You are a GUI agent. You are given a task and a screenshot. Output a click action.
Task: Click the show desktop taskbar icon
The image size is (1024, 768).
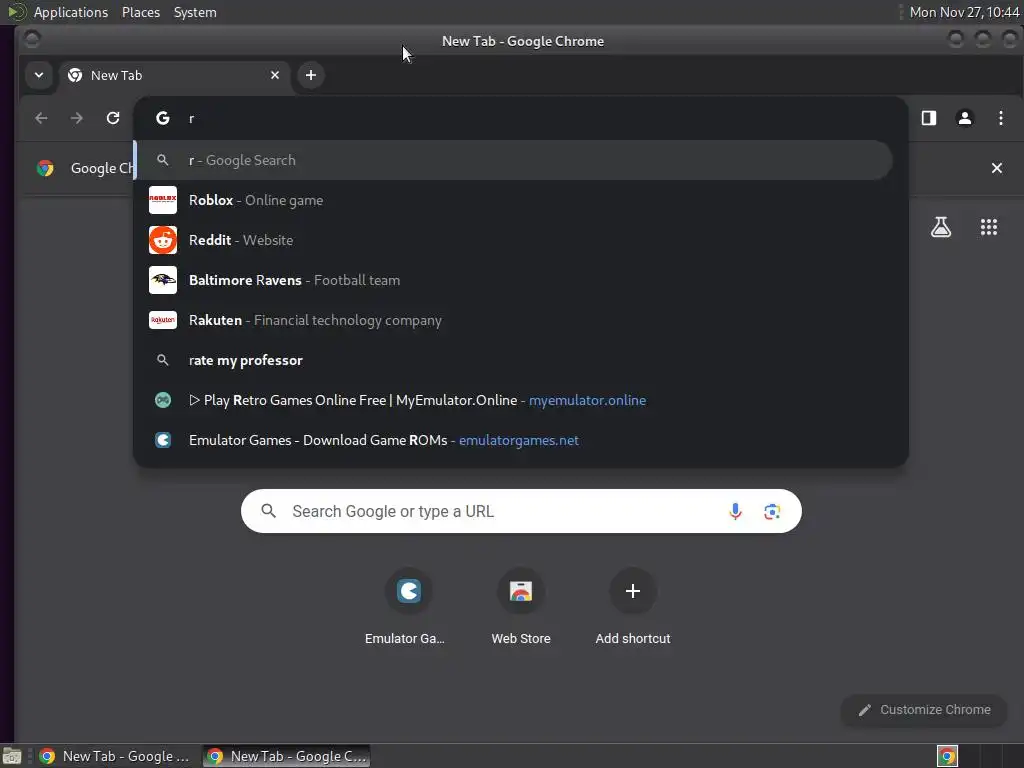(12, 756)
